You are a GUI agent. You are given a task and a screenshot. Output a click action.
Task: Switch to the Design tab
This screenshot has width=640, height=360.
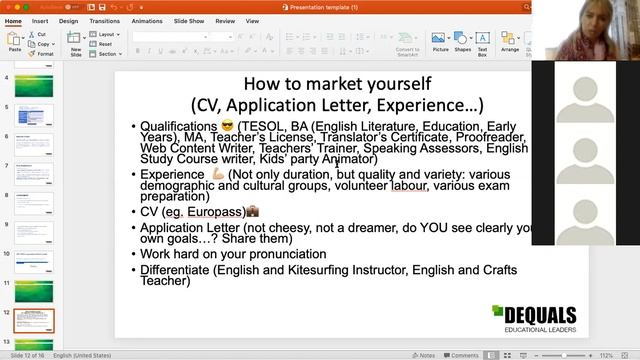tap(68, 21)
